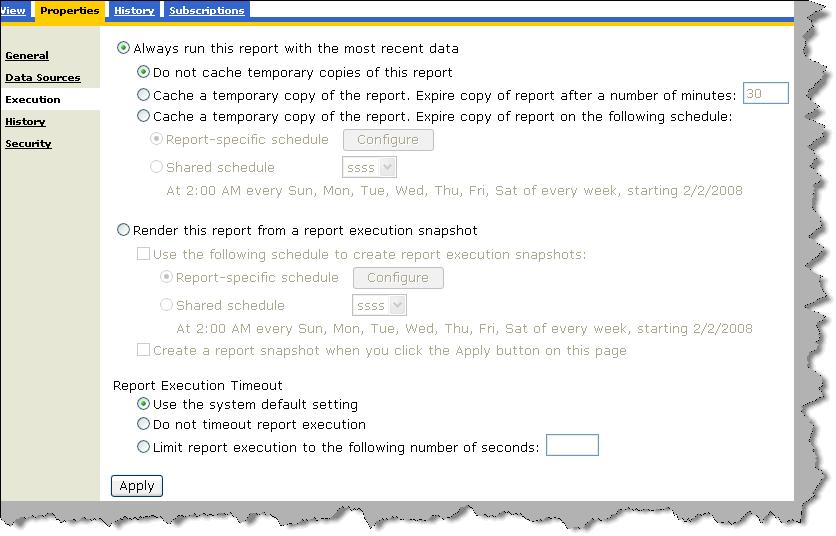Open Data Sources in the sidebar
This screenshot has height=536, width=836.
click(43, 77)
